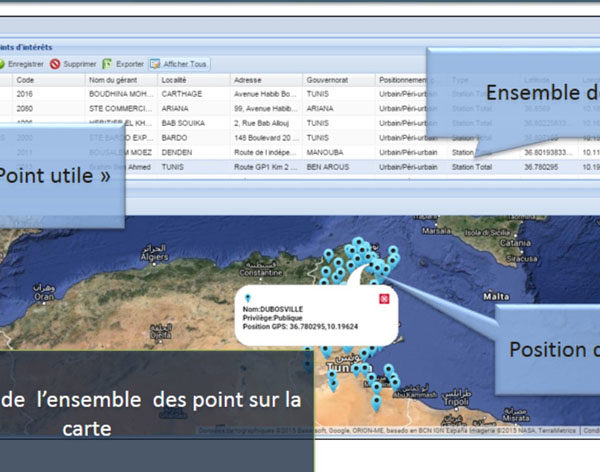Image resolution: width=600 pixels, height=472 pixels.
Task: Select the northernmost blue map marker
Action: (x=357, y=243)
